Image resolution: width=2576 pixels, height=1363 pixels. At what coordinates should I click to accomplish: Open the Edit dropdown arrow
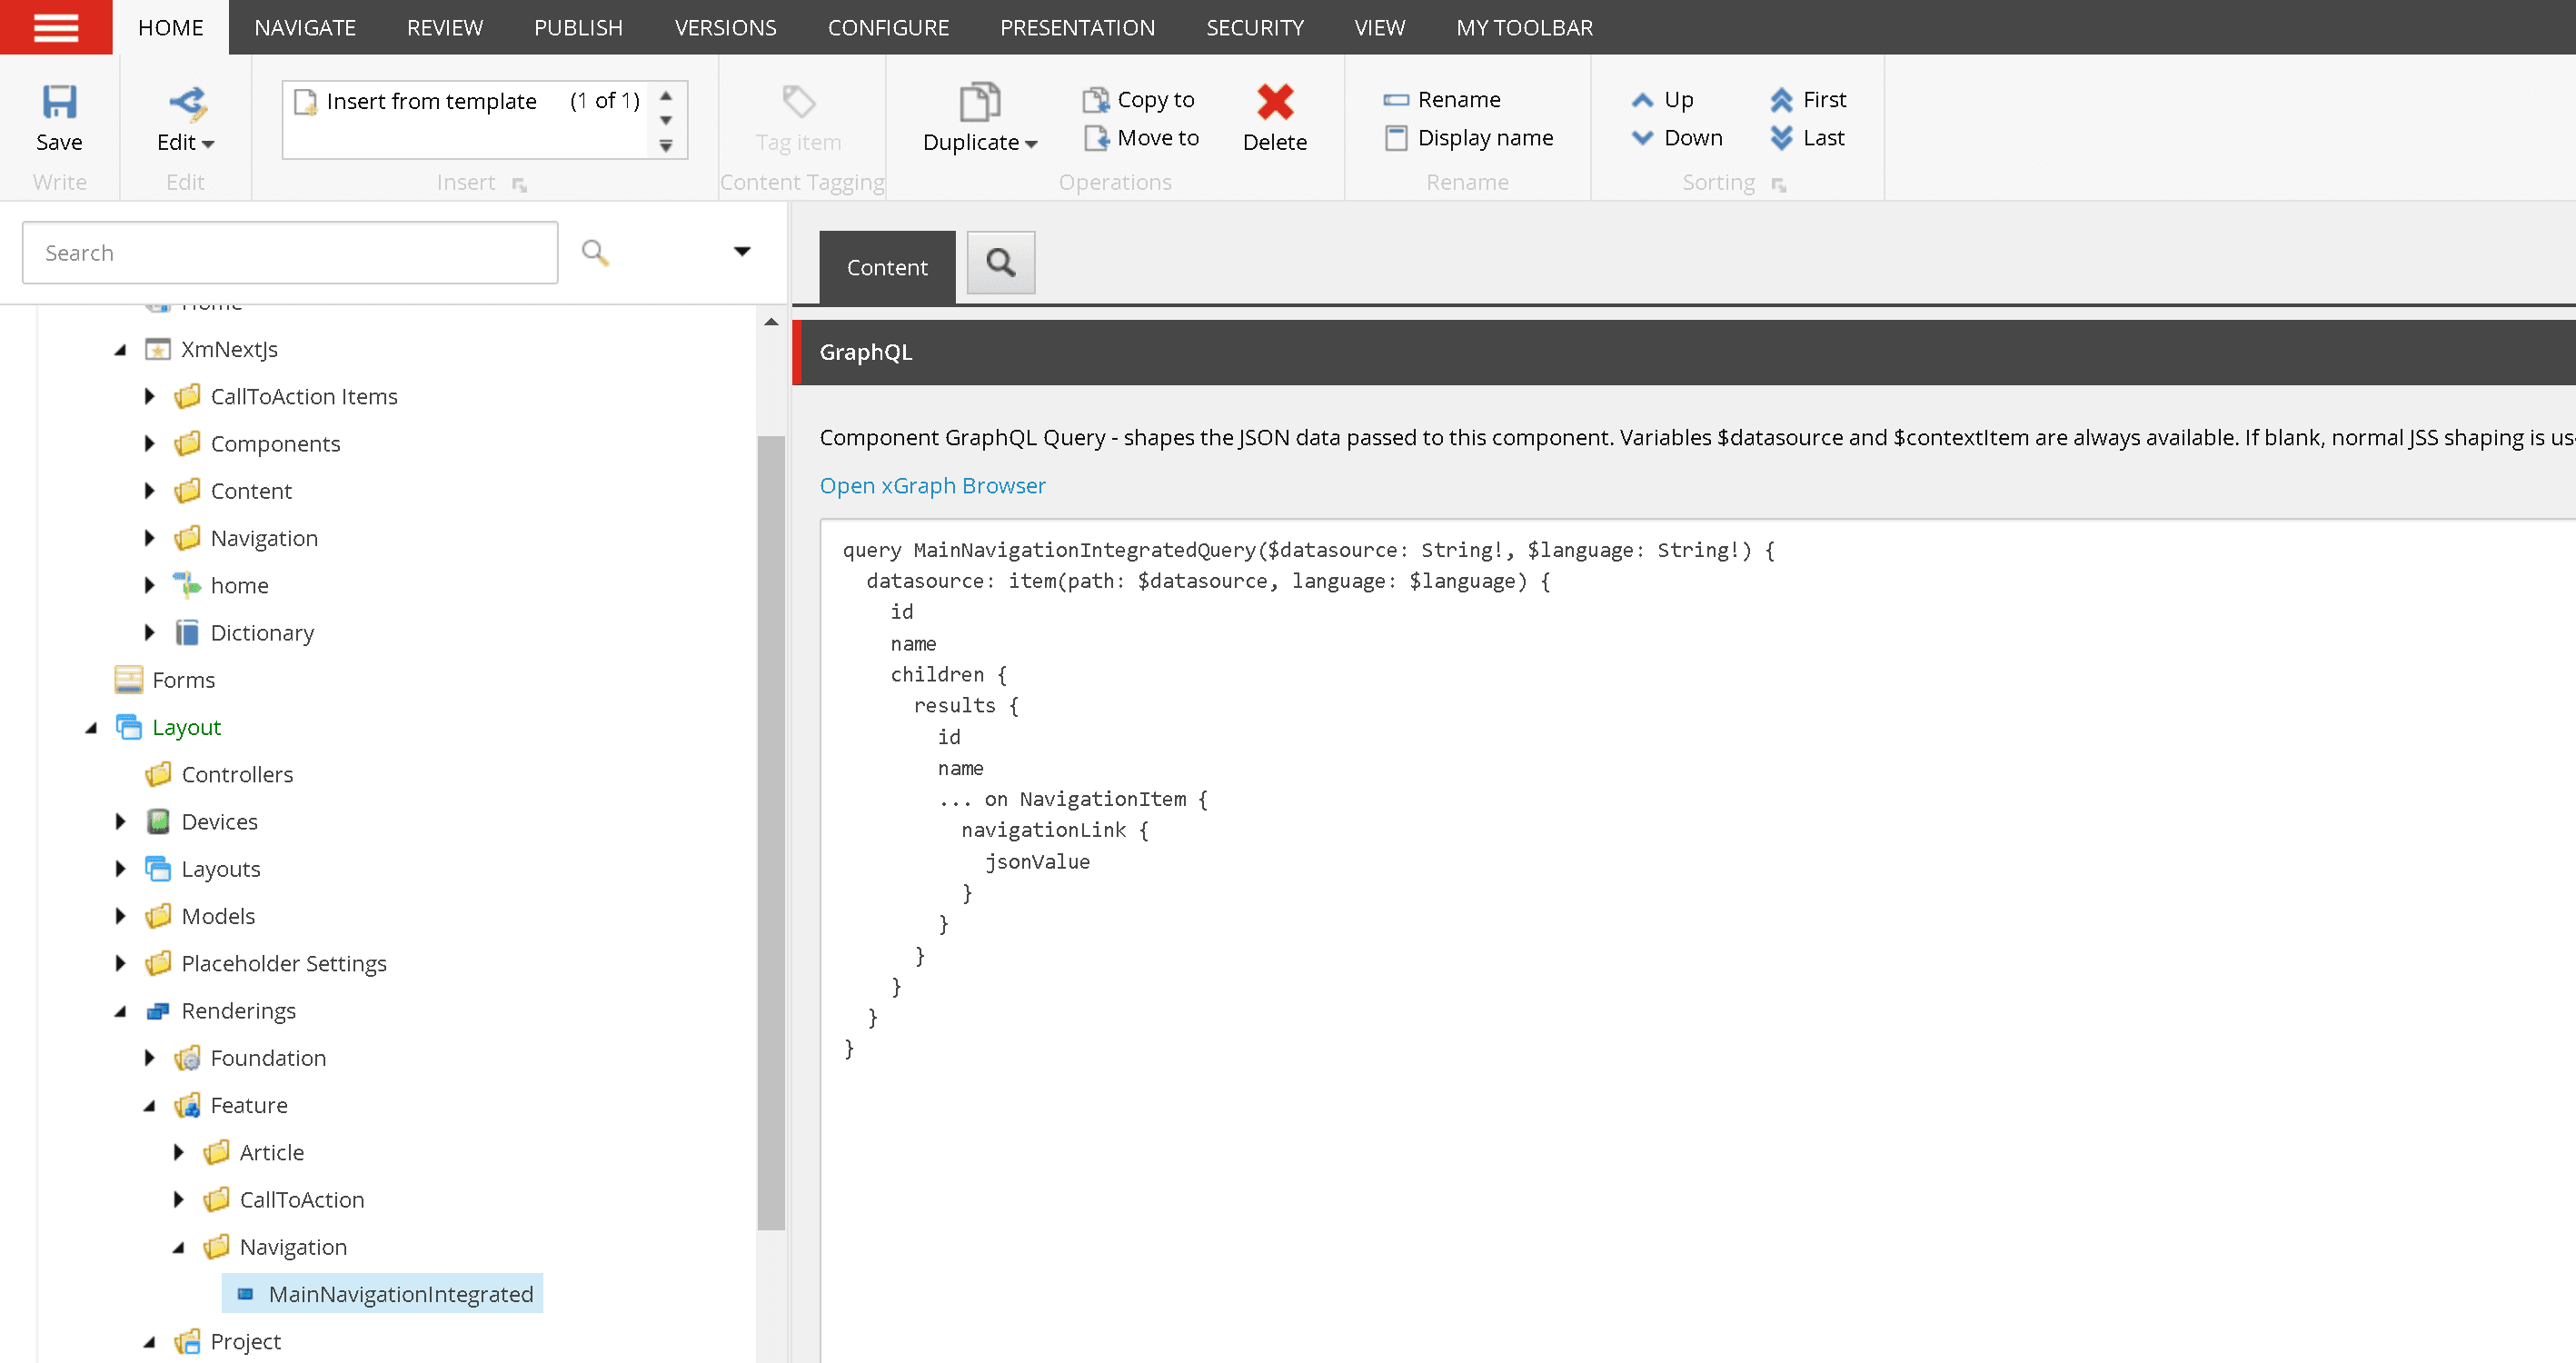[208, 144]
